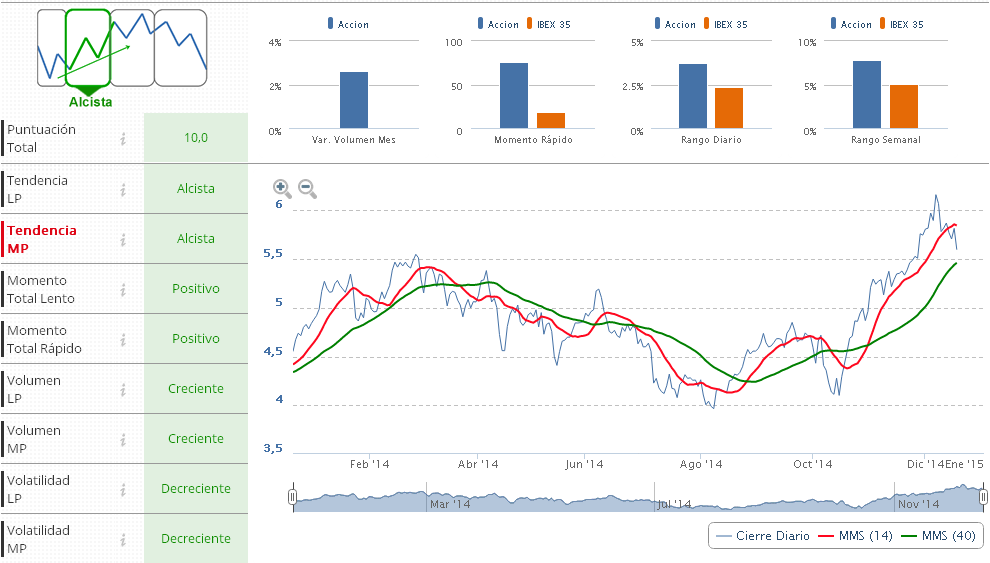Click the zoom out magnifier icon

click(307, 188)
